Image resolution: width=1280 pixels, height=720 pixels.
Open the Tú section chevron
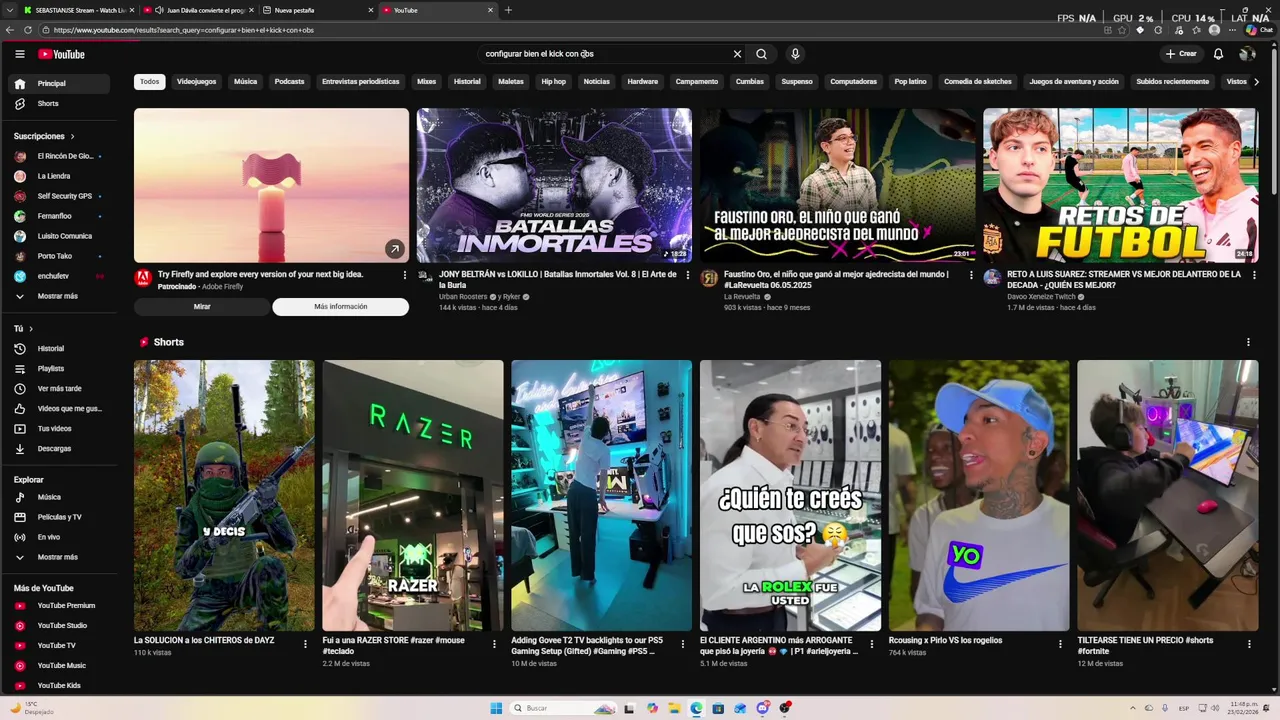click(x=31, y=329)
